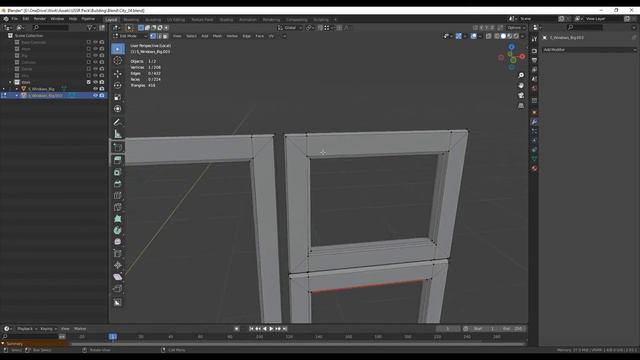
Task: Select the Measure tool
Action: click(118, 134)
